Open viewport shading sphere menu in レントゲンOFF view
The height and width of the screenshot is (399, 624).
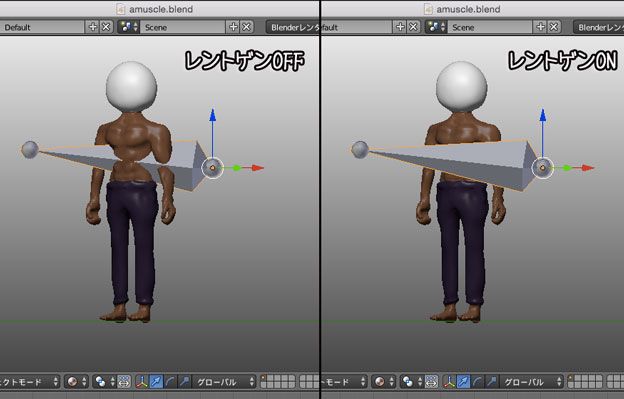click(76, 382)
